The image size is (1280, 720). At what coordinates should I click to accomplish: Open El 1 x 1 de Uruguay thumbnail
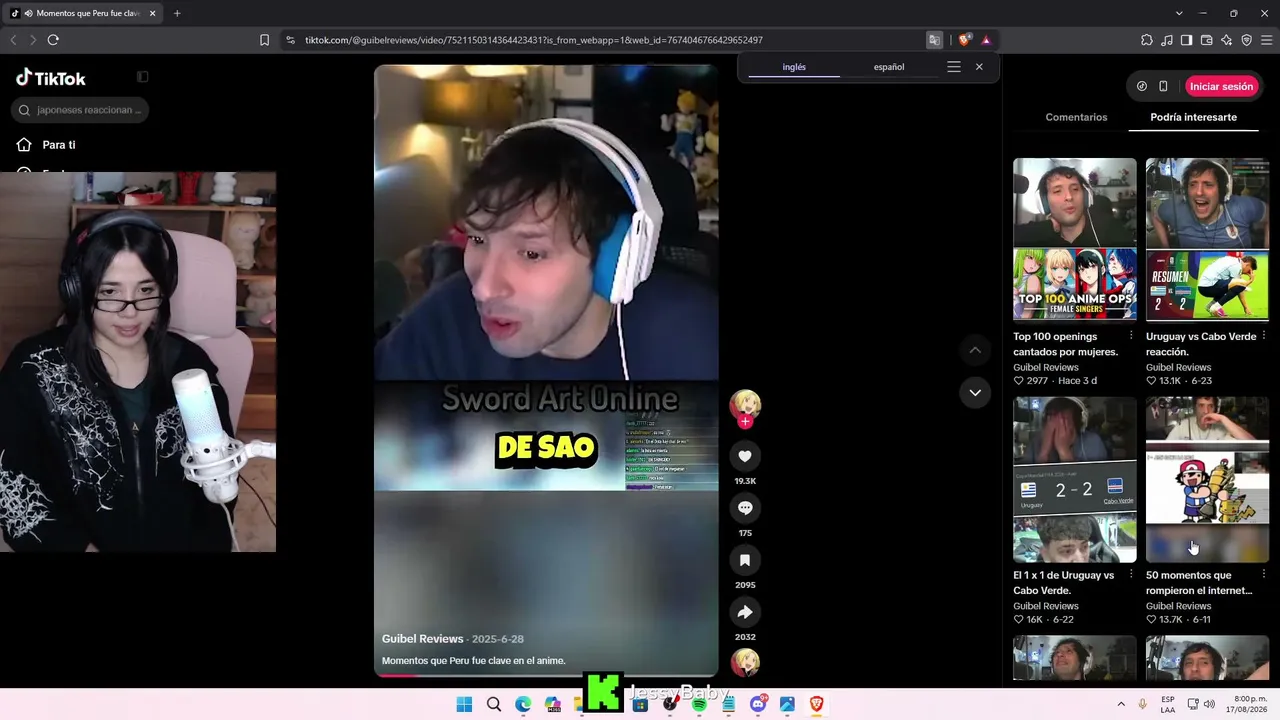pos(1075,479)
